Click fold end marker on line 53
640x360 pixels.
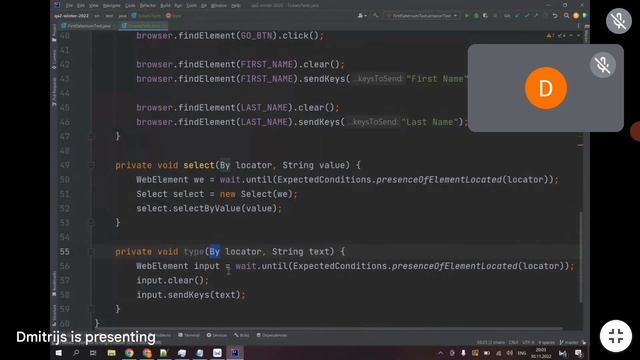pos(92,222)
